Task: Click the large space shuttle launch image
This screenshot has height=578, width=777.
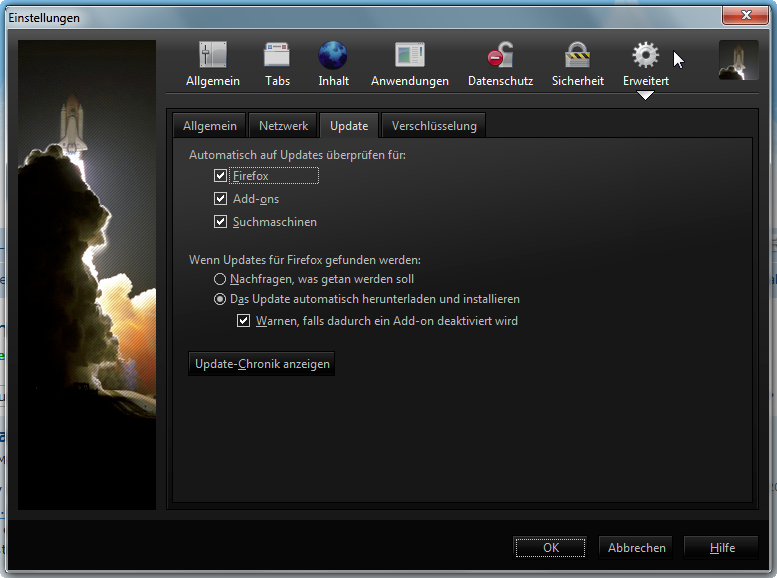Action: tap(87, 275)
